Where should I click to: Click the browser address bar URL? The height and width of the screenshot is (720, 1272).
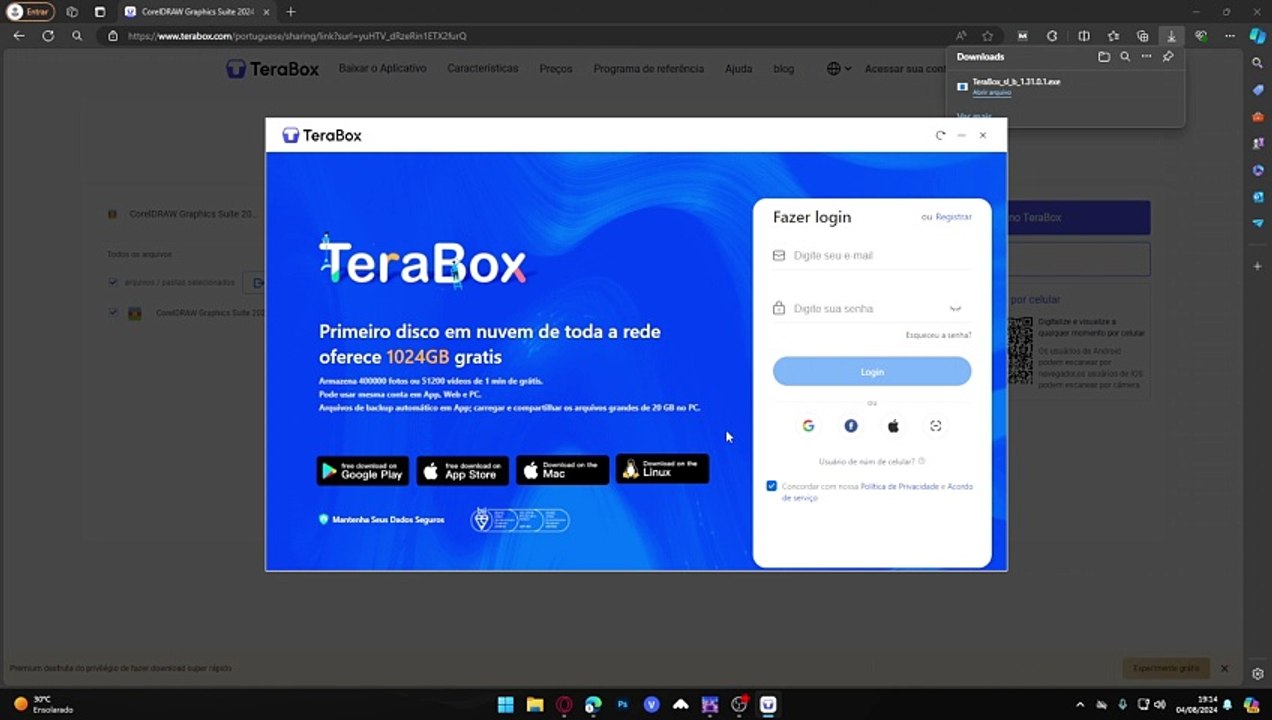(297, 36)
